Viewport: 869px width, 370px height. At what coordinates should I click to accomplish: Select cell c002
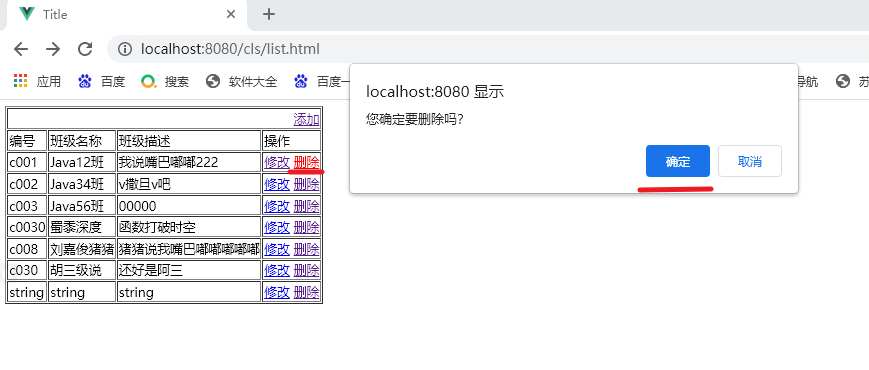coord(27,184)
